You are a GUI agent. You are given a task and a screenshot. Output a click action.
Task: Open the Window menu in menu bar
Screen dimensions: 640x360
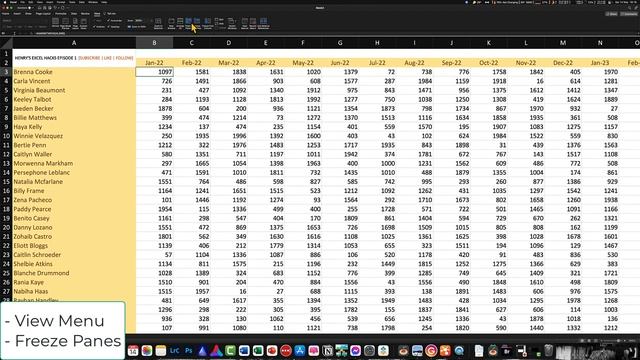click(x=93, y=2)
